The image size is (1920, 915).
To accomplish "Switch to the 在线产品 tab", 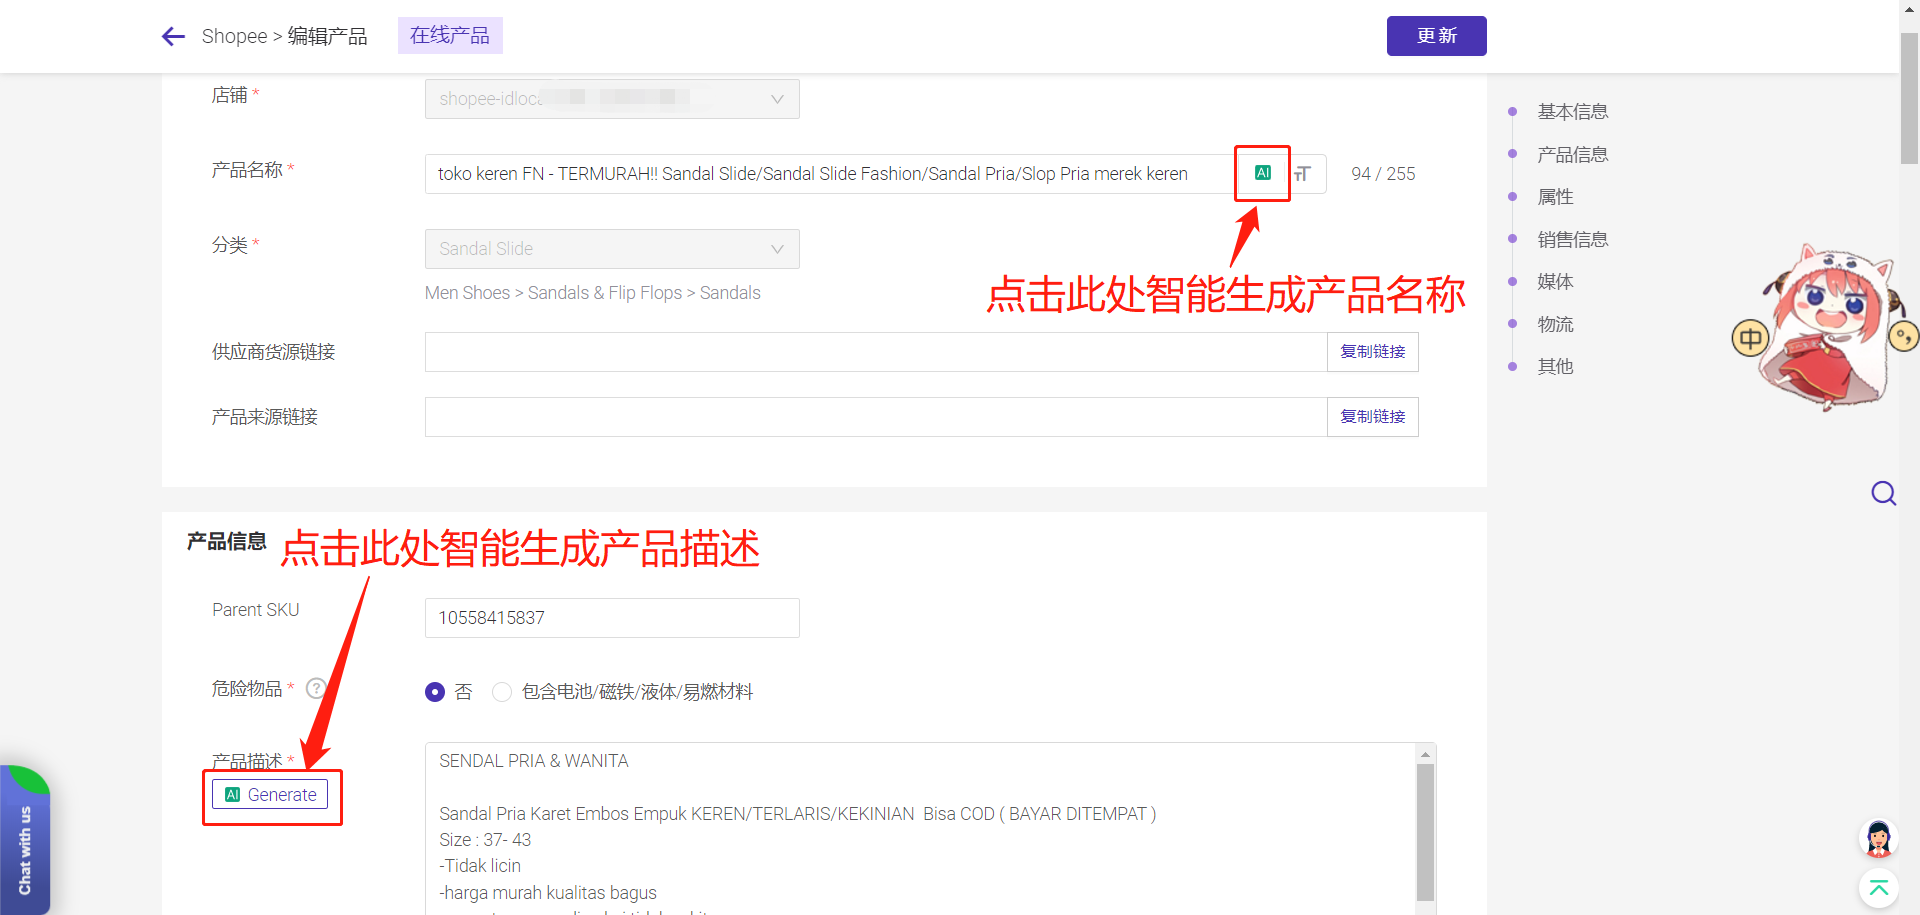I will pos(449,35).
